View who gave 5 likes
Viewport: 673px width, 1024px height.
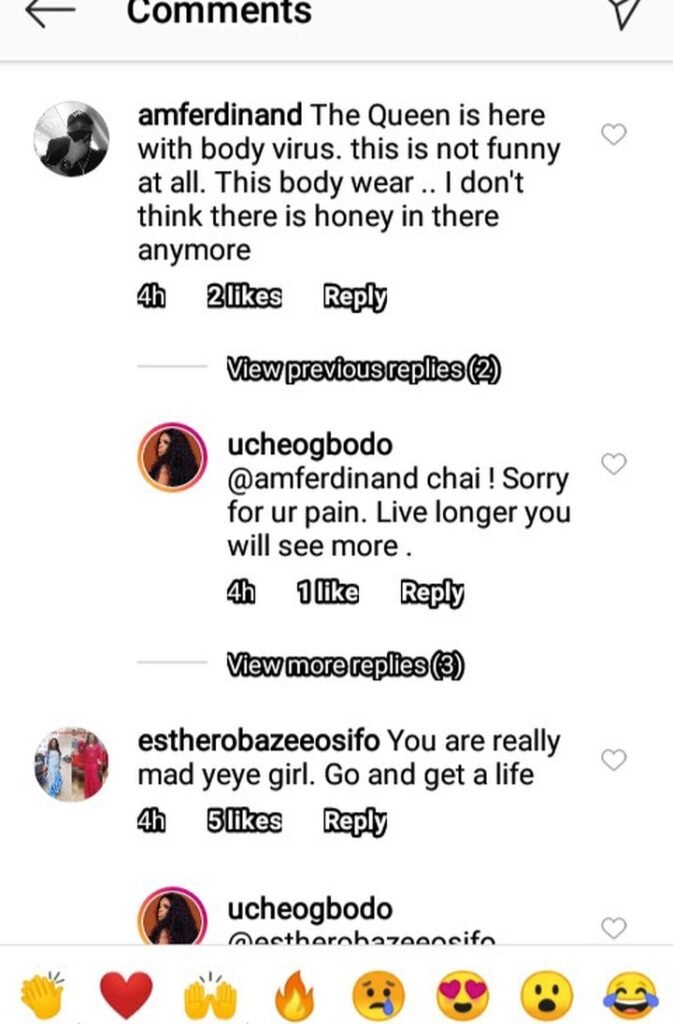click(x=244, y=821)
